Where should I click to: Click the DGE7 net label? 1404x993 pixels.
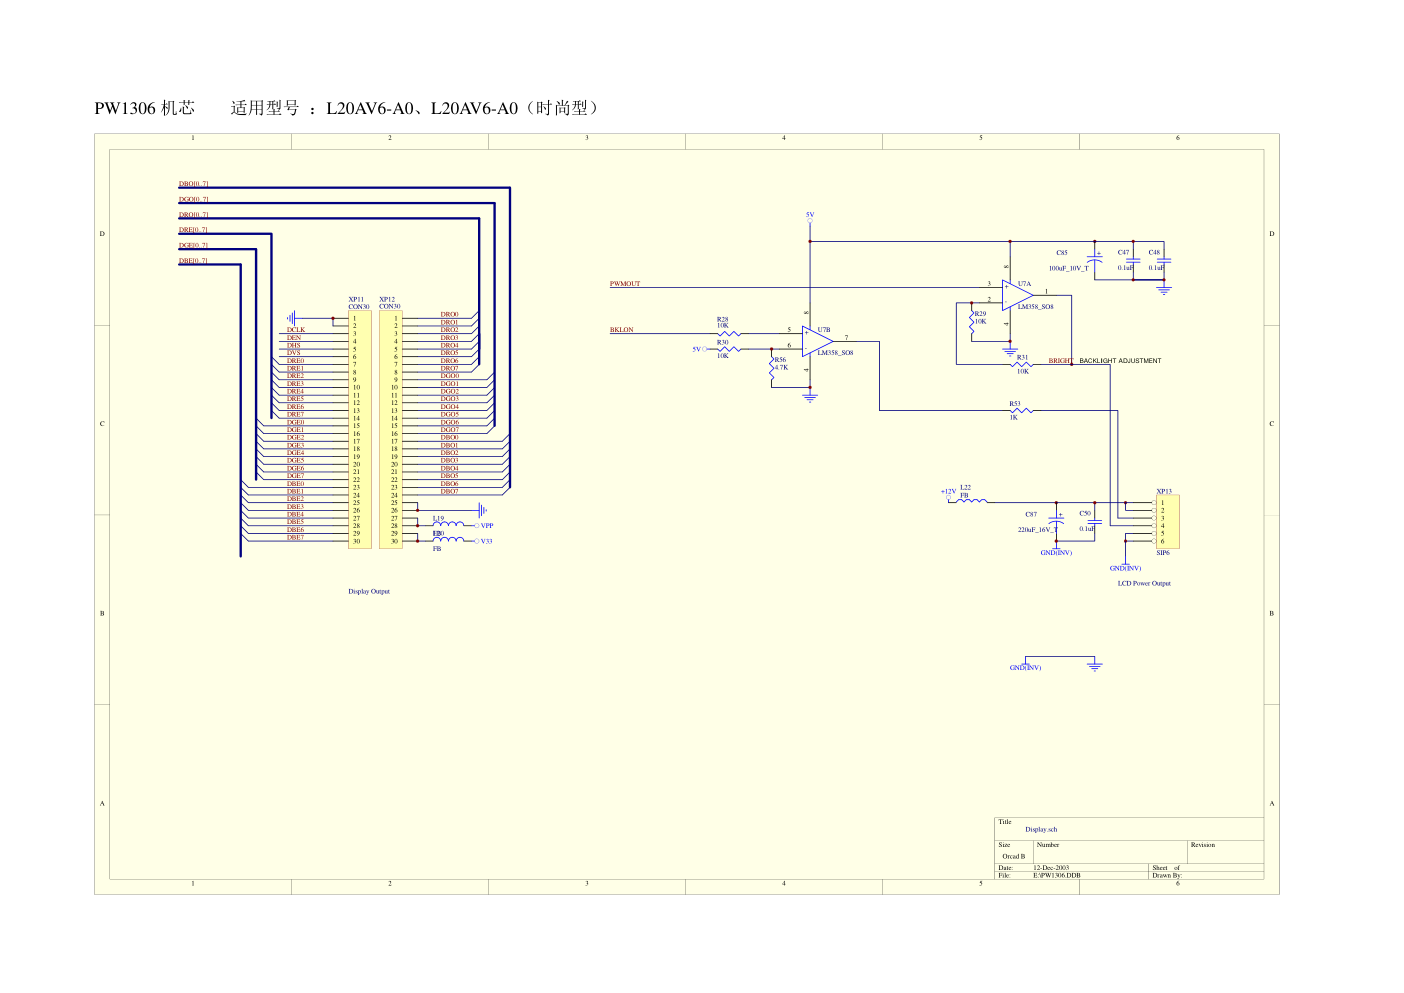(296, 476)
